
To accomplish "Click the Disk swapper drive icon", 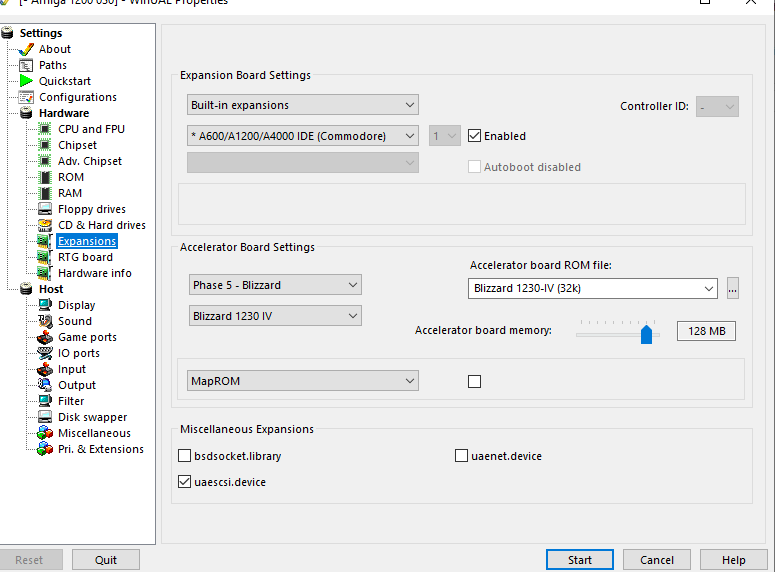I will (x=44, y=417).
